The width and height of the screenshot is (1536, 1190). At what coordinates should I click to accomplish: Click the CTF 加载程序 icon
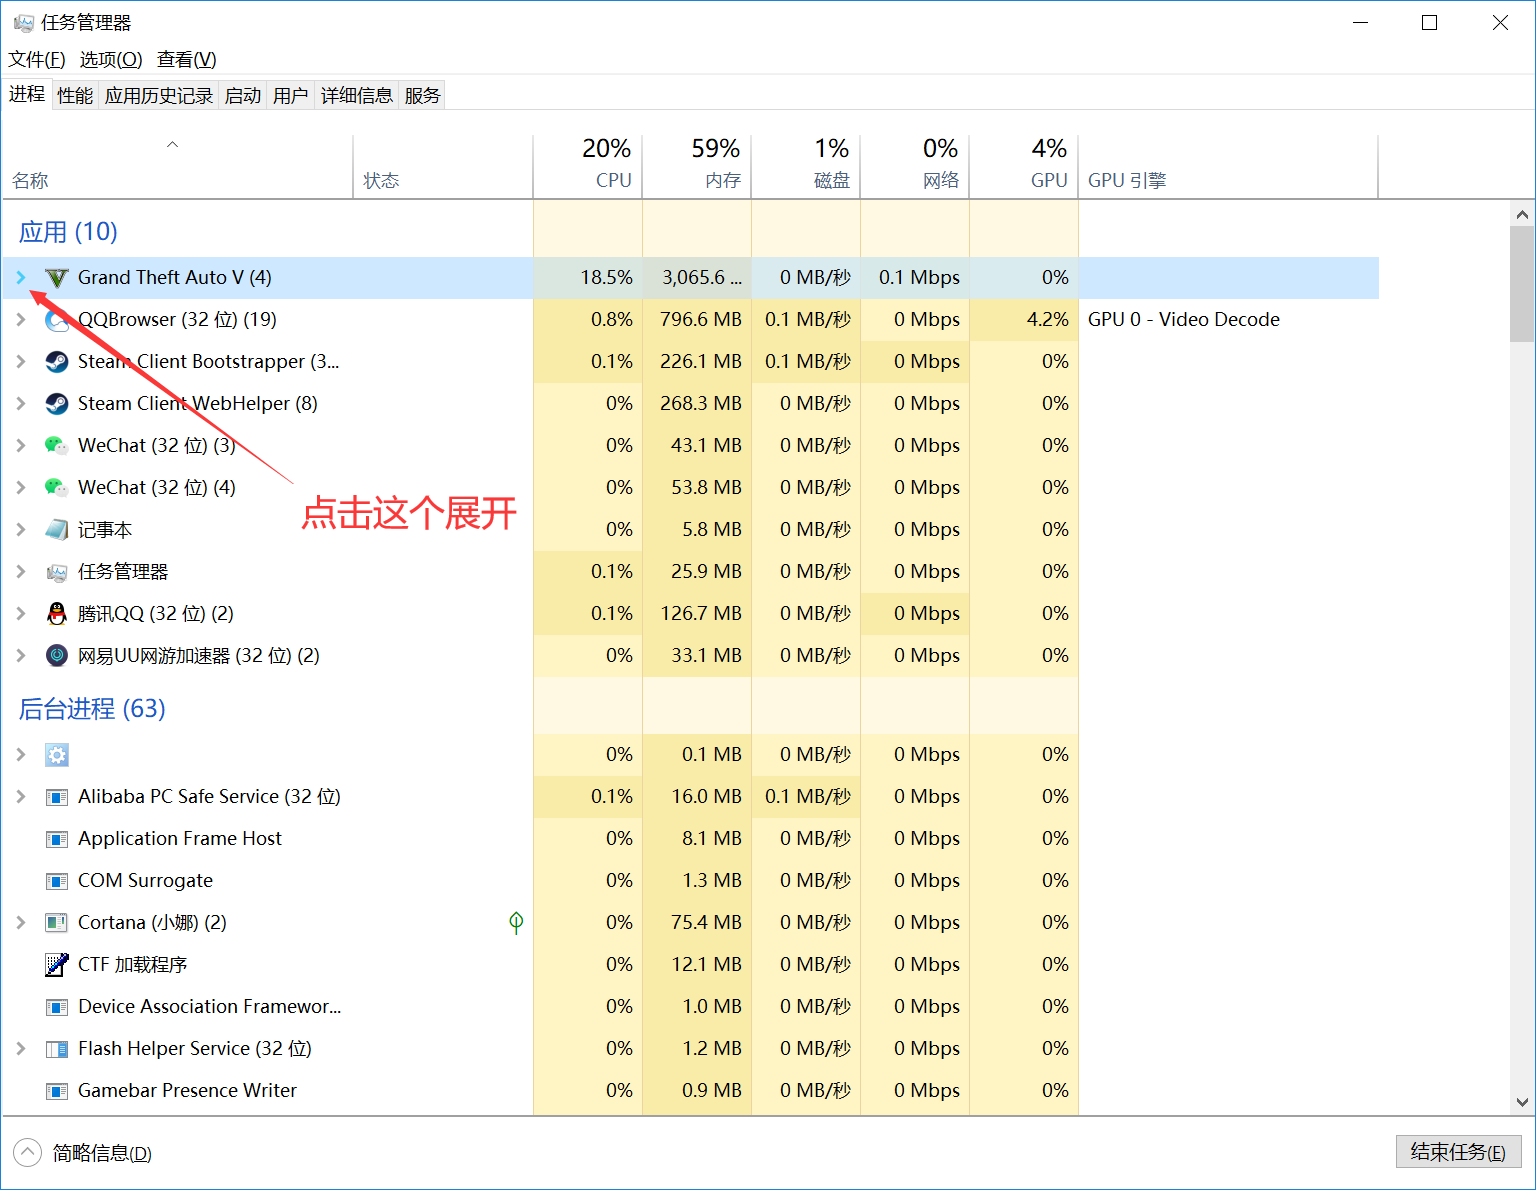coord(57,965)
